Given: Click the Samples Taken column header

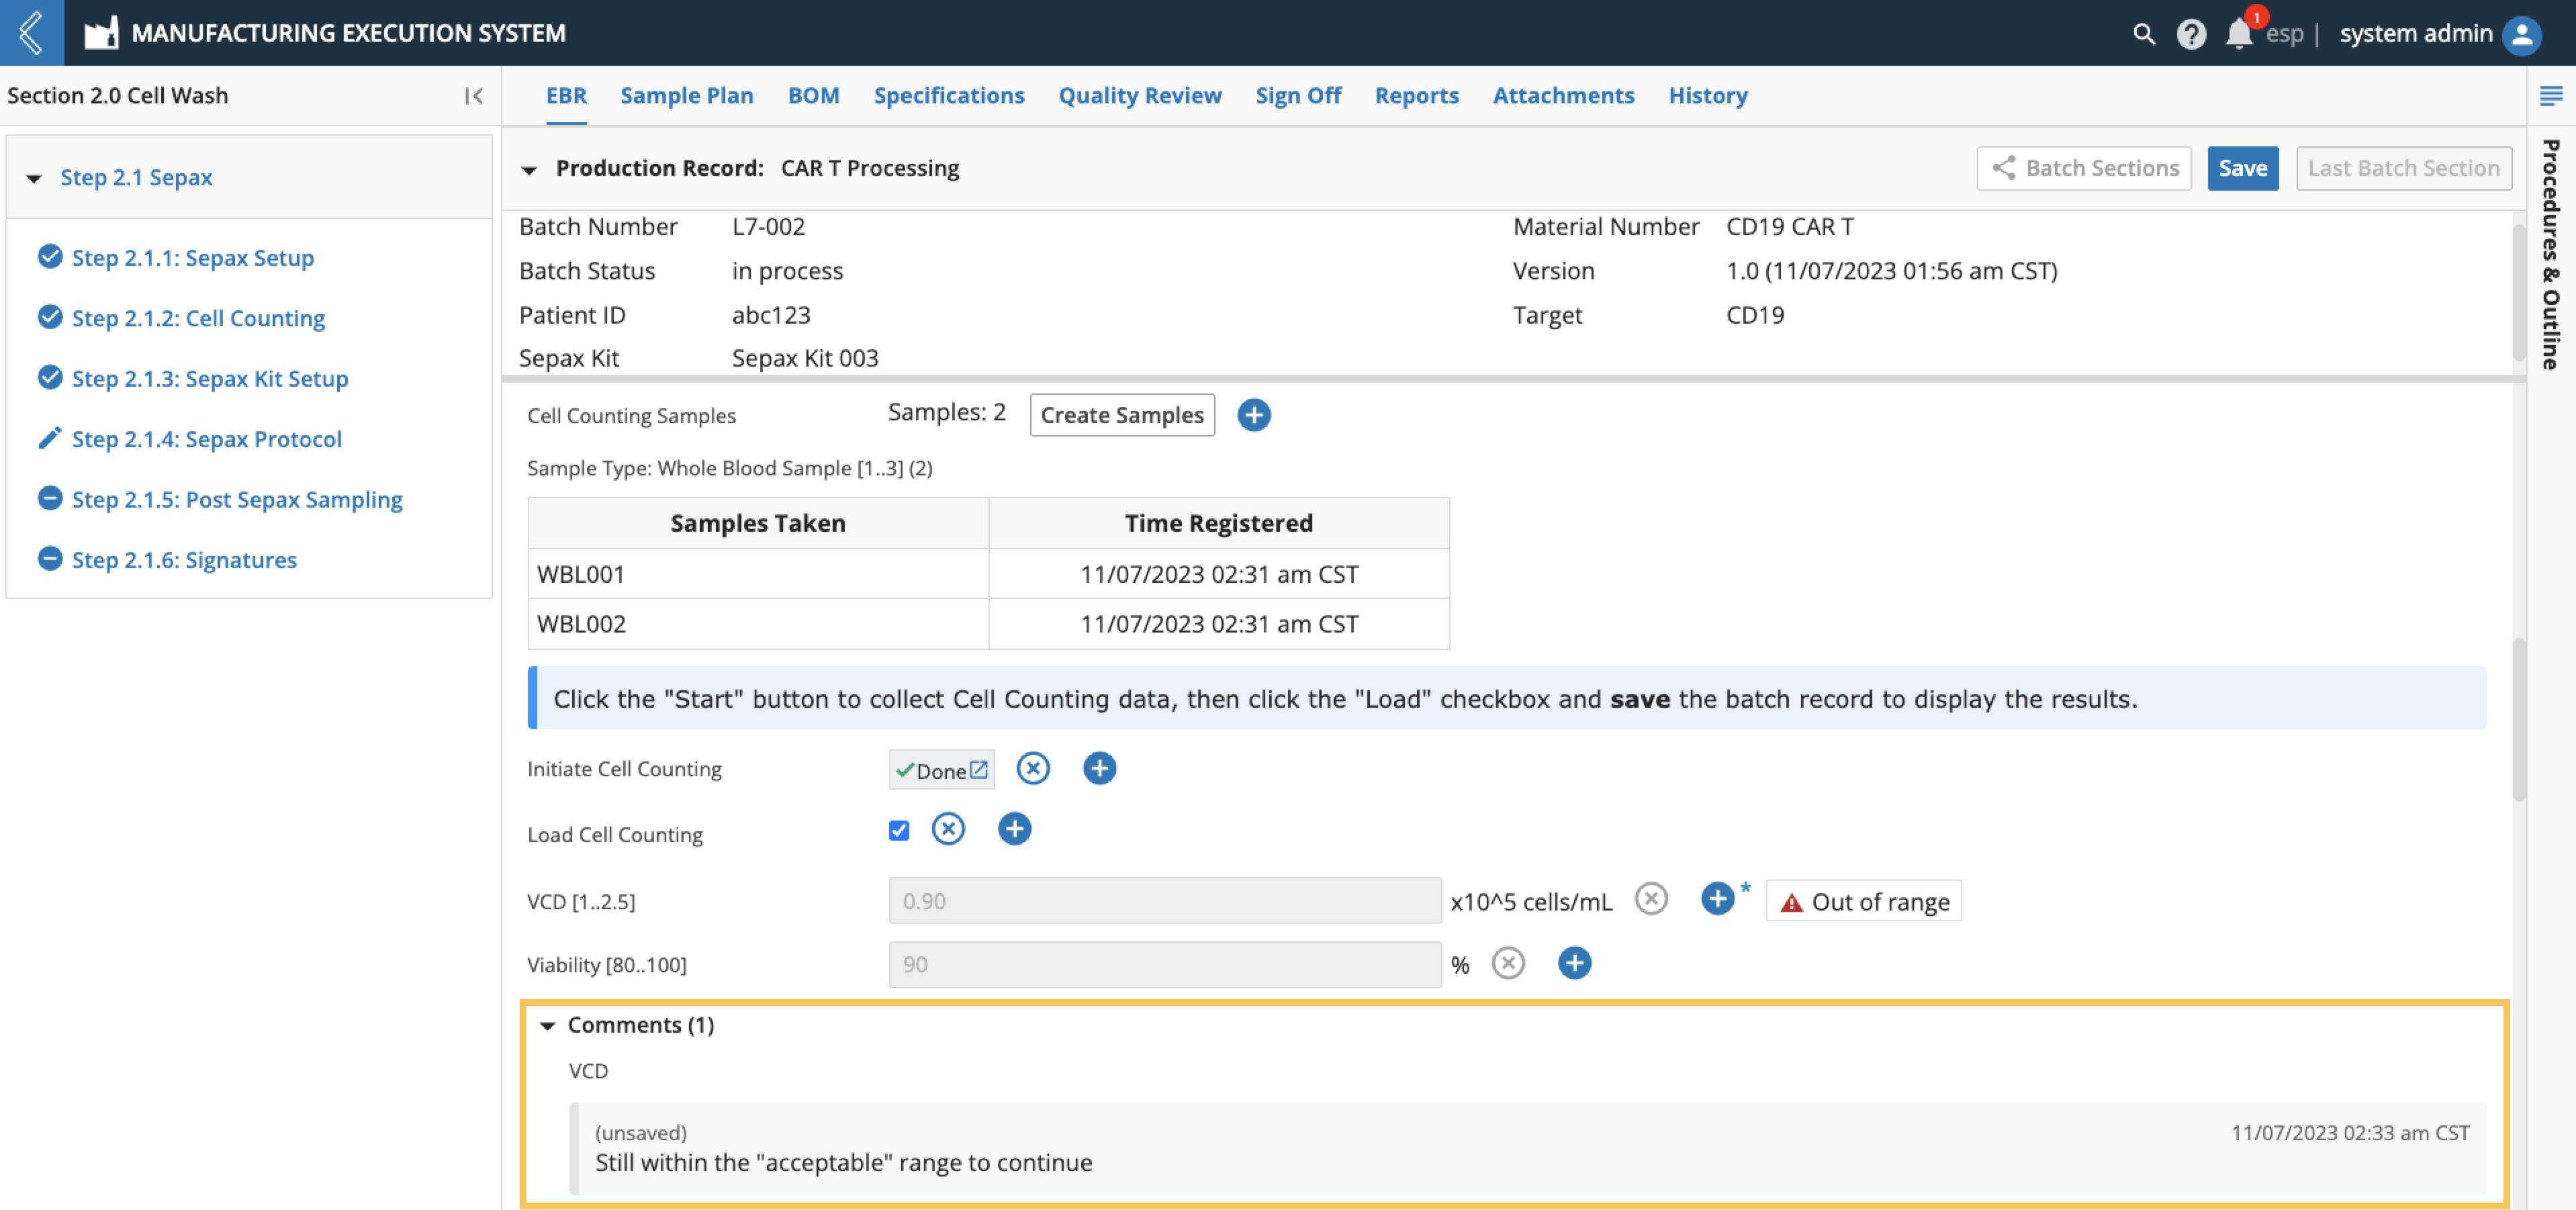Looking at the screenshot, I should (757, 523).
